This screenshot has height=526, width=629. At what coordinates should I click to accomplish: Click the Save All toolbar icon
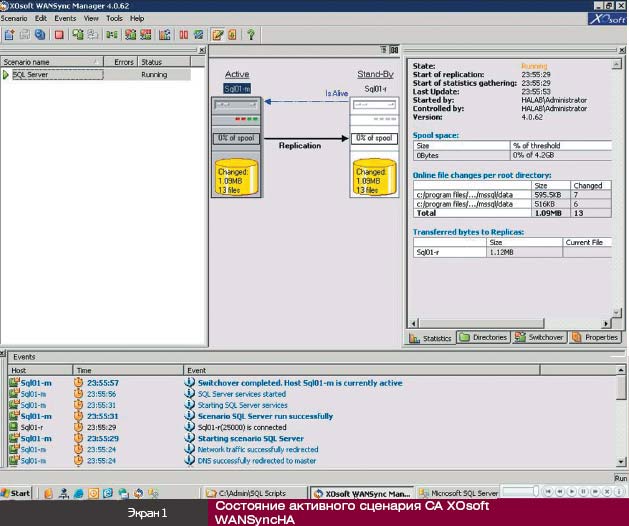[40, 35]
